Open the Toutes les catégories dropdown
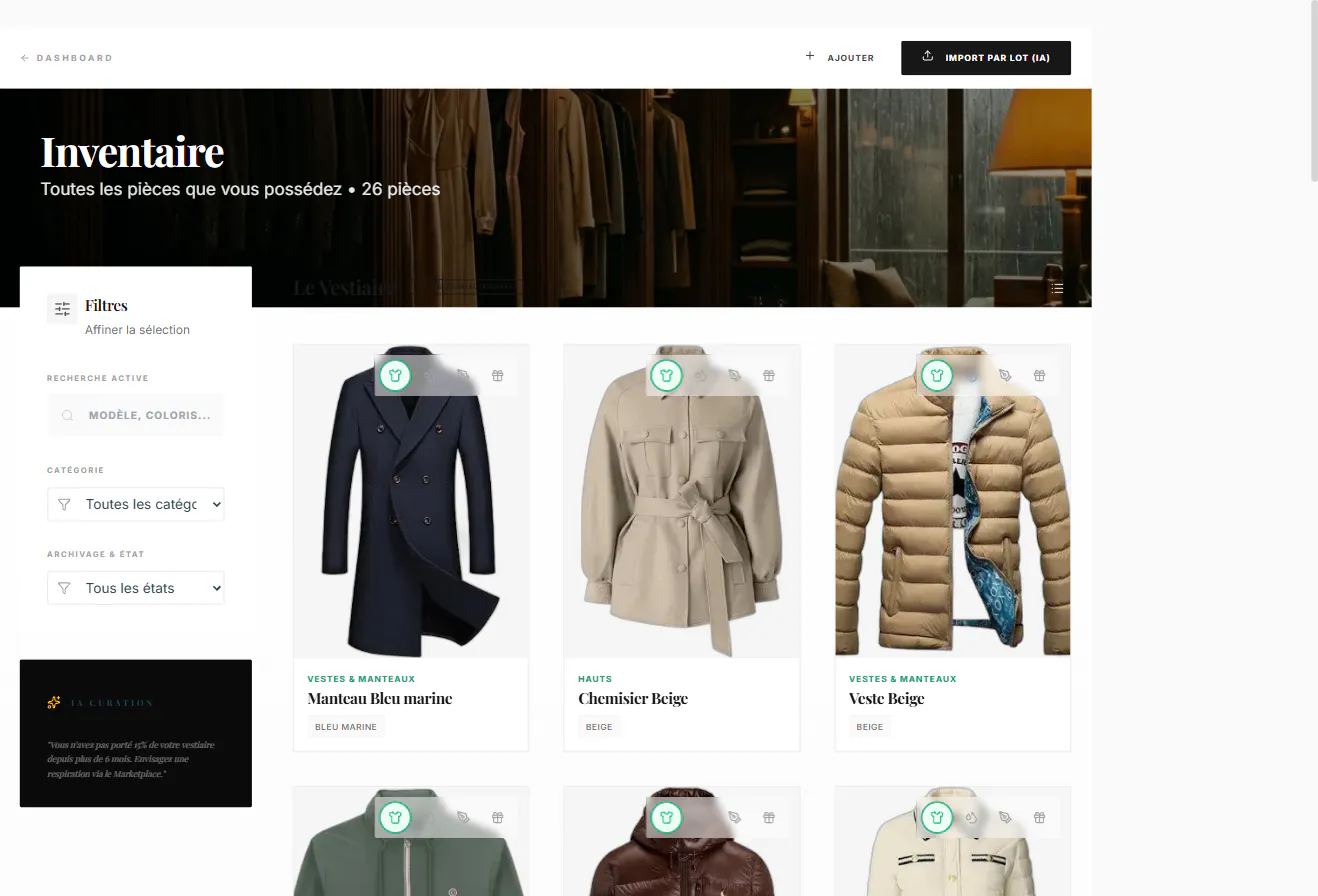 coord(136,504)
